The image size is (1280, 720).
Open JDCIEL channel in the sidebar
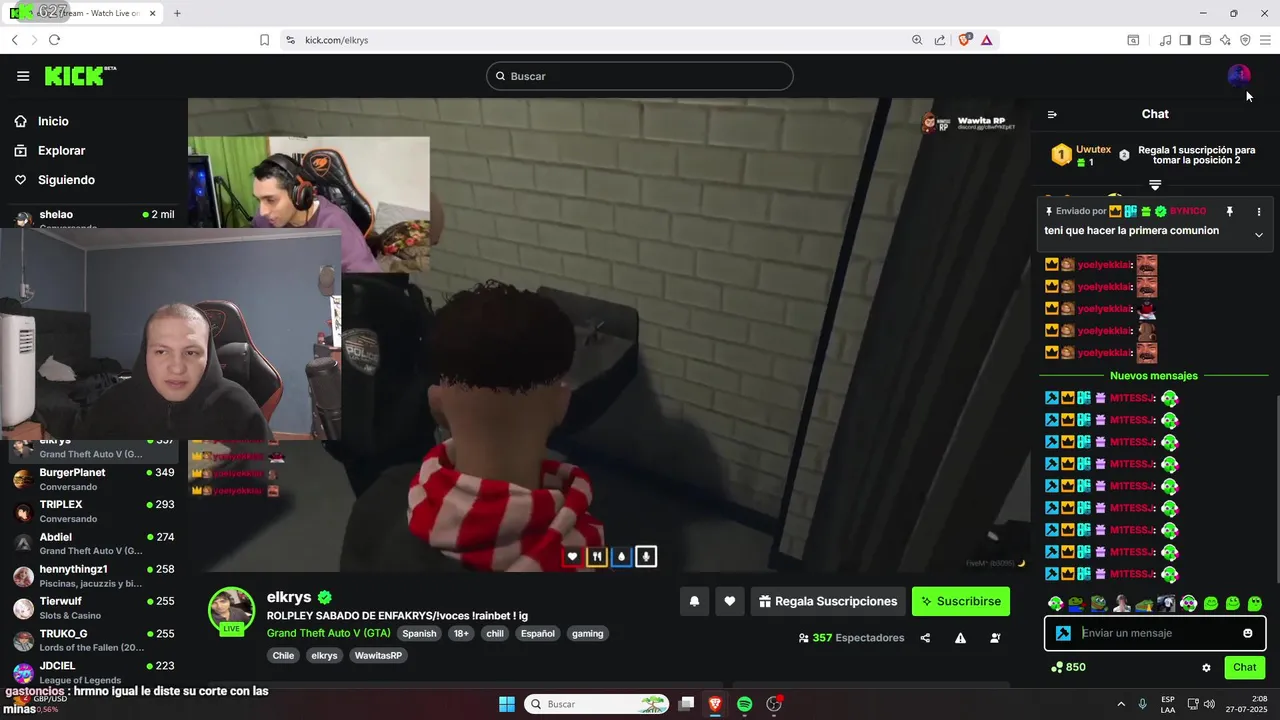pyautogui.click(x=94, y=672)
